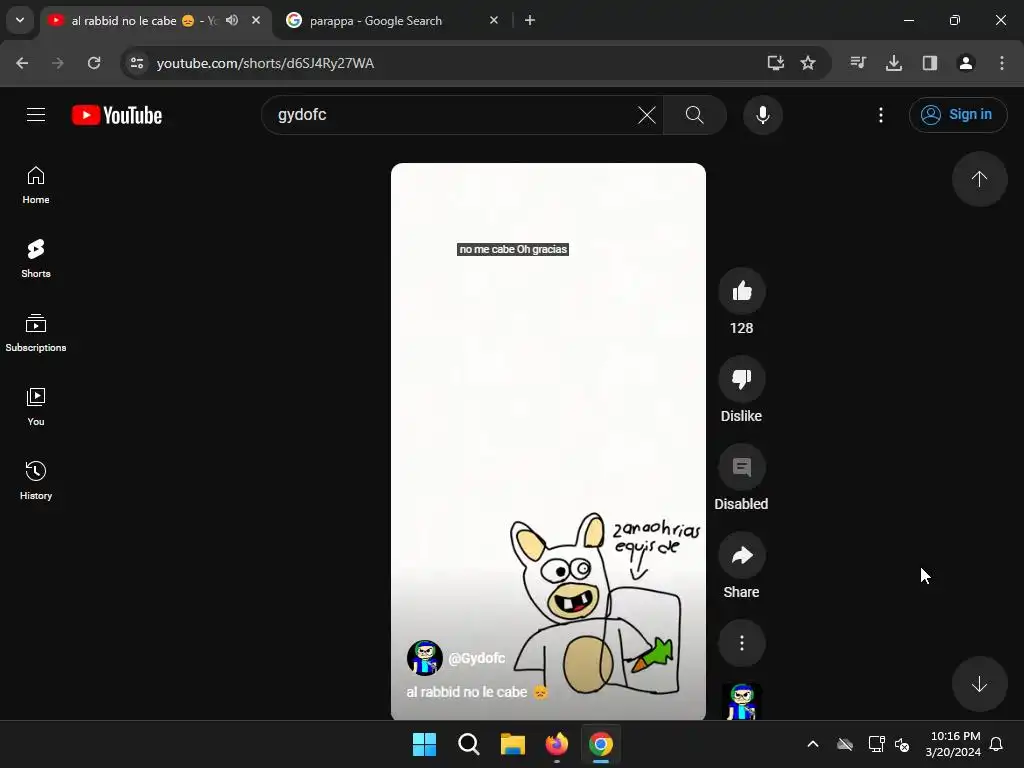Open media controls in Chrome toolbar
Viewport: 1024px width, 768px height.
[858, 63]
